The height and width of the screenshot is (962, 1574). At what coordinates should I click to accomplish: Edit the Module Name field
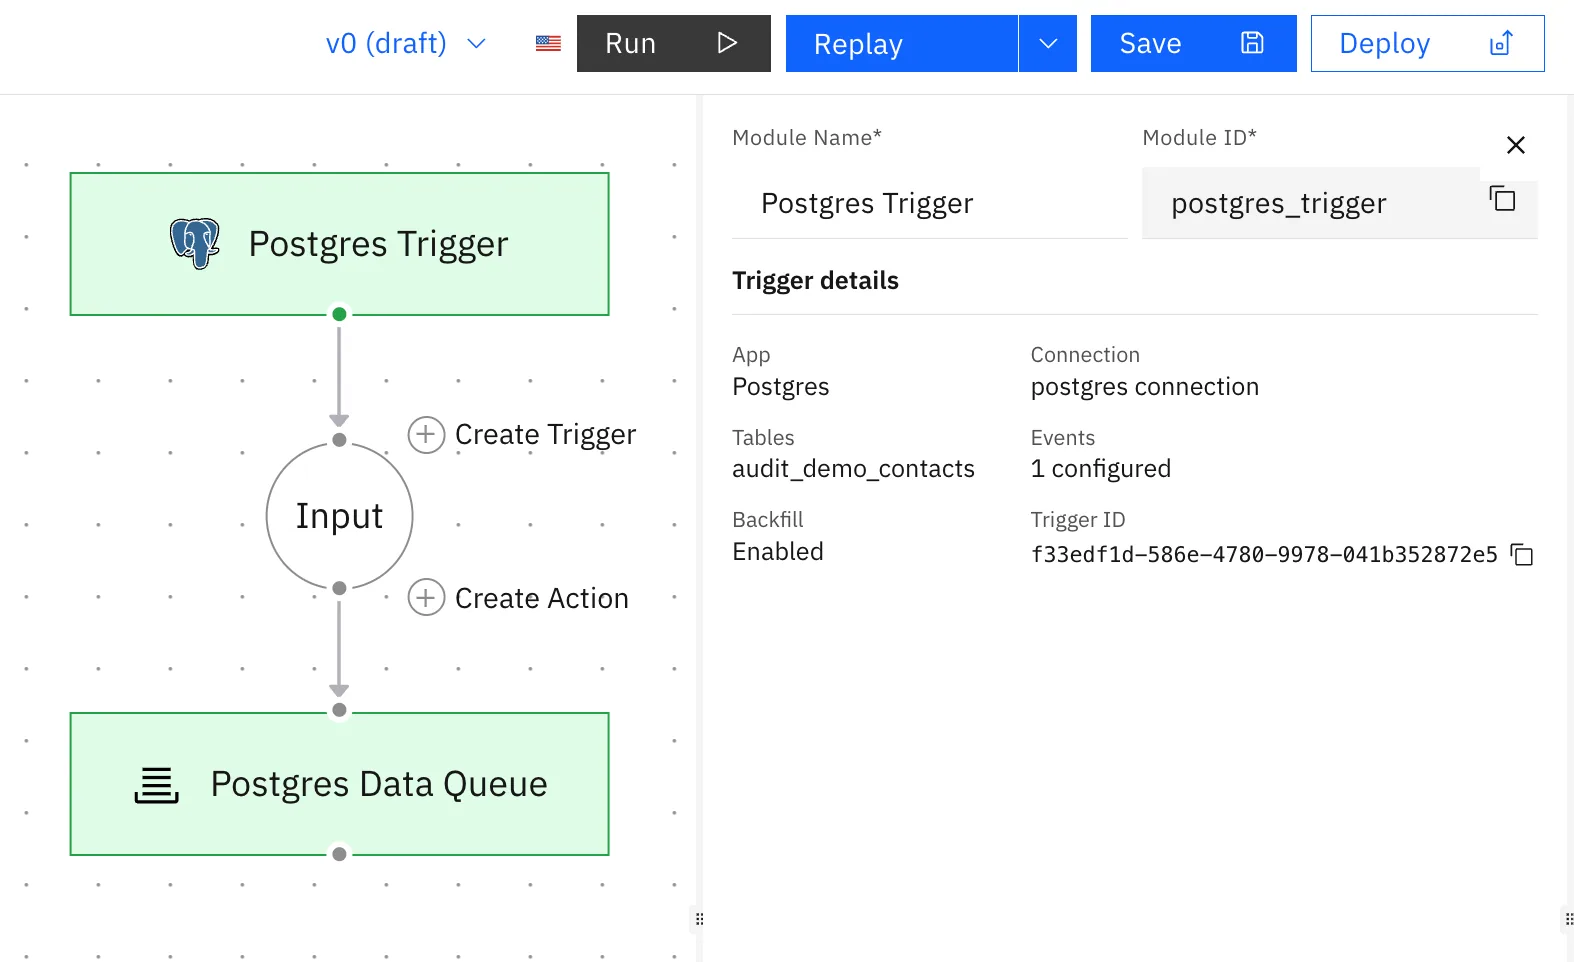pos(929,203)
